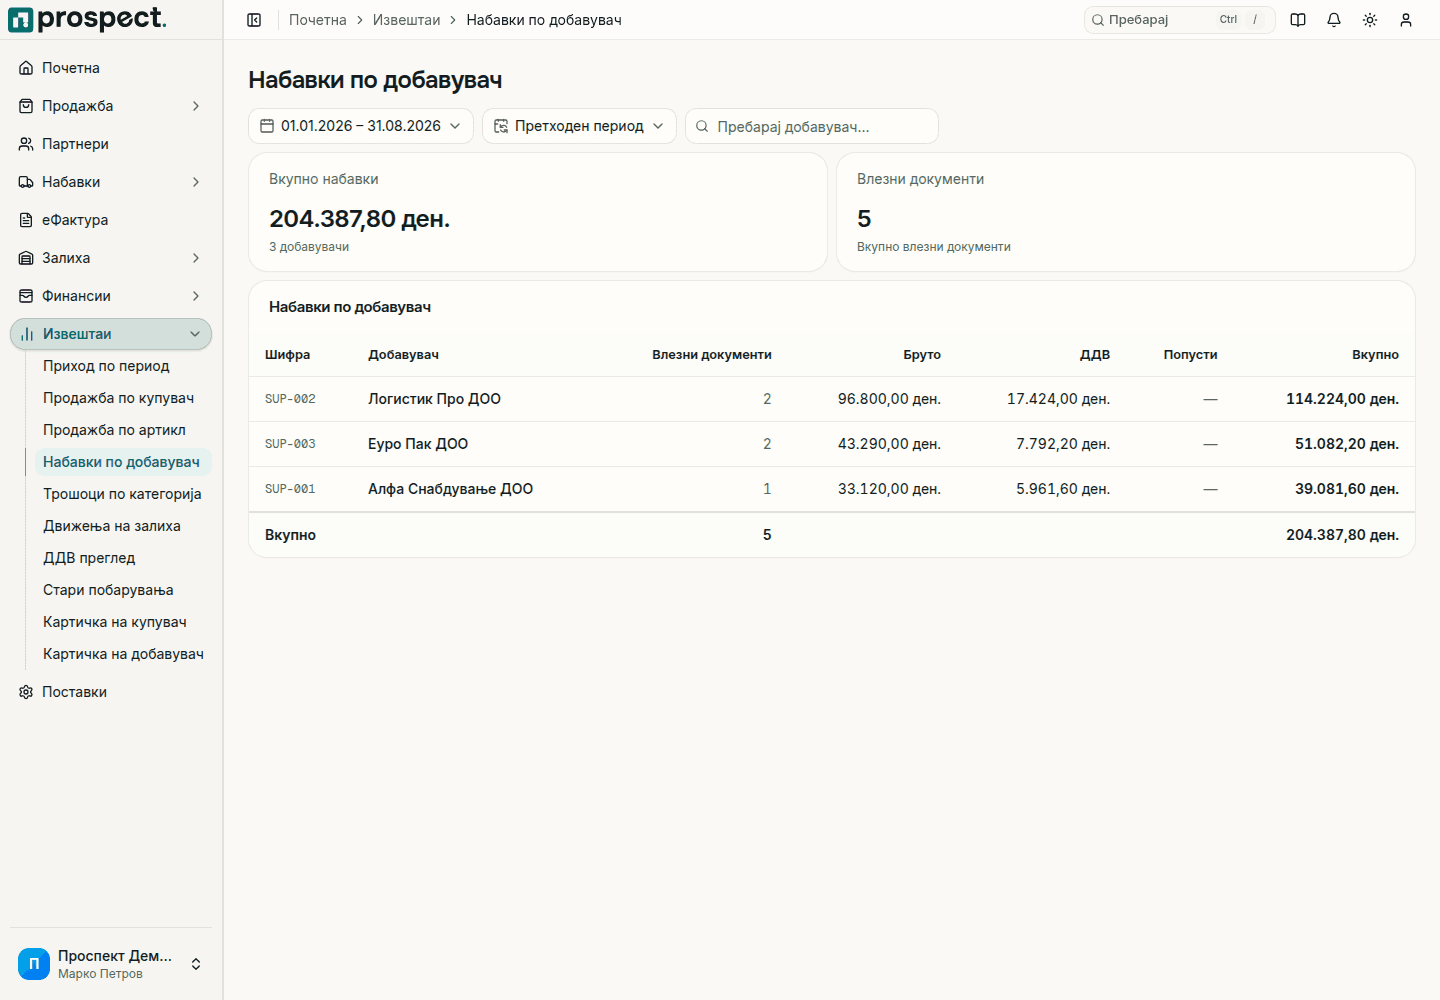Expand the Продажба submenu chevron
The width and height of the screenshot is (1440, 1000).
coord(196,106)
